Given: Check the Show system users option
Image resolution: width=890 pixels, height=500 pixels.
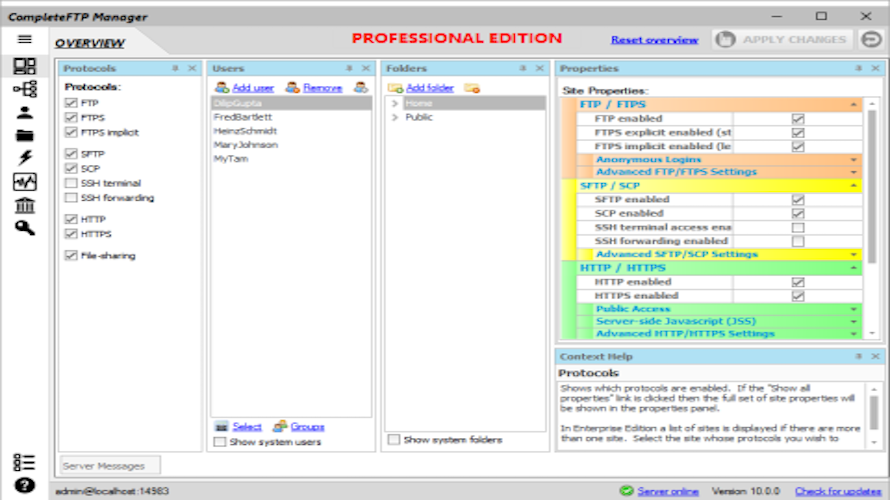Looking at the screenshot, I should (x=220, y=441).
